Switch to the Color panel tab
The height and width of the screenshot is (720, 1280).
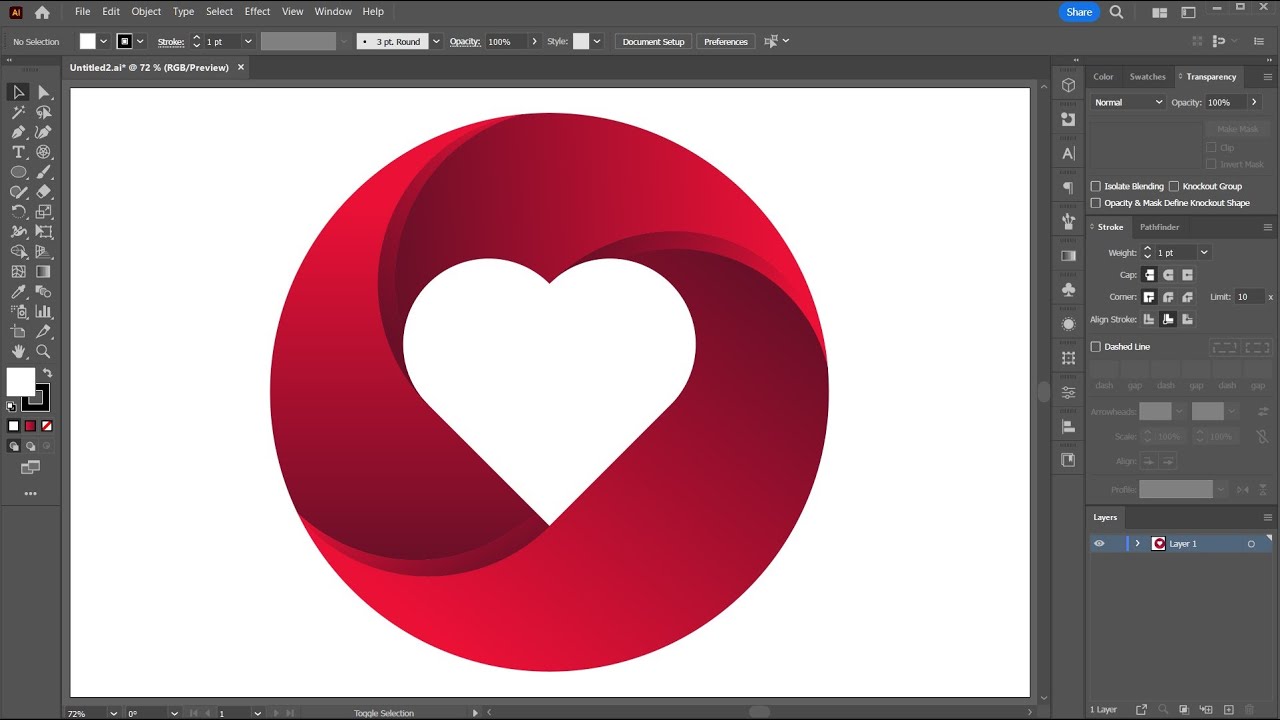1103,77
